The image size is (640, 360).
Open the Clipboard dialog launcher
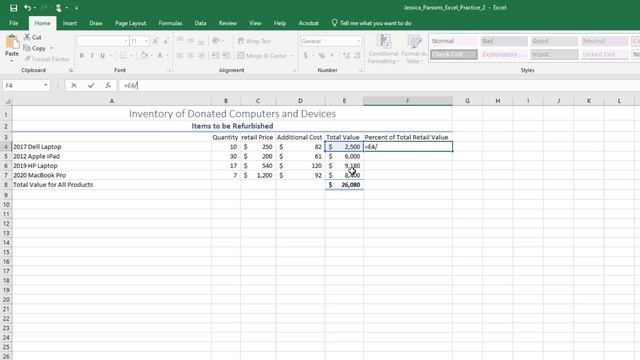tap(71, 71)
